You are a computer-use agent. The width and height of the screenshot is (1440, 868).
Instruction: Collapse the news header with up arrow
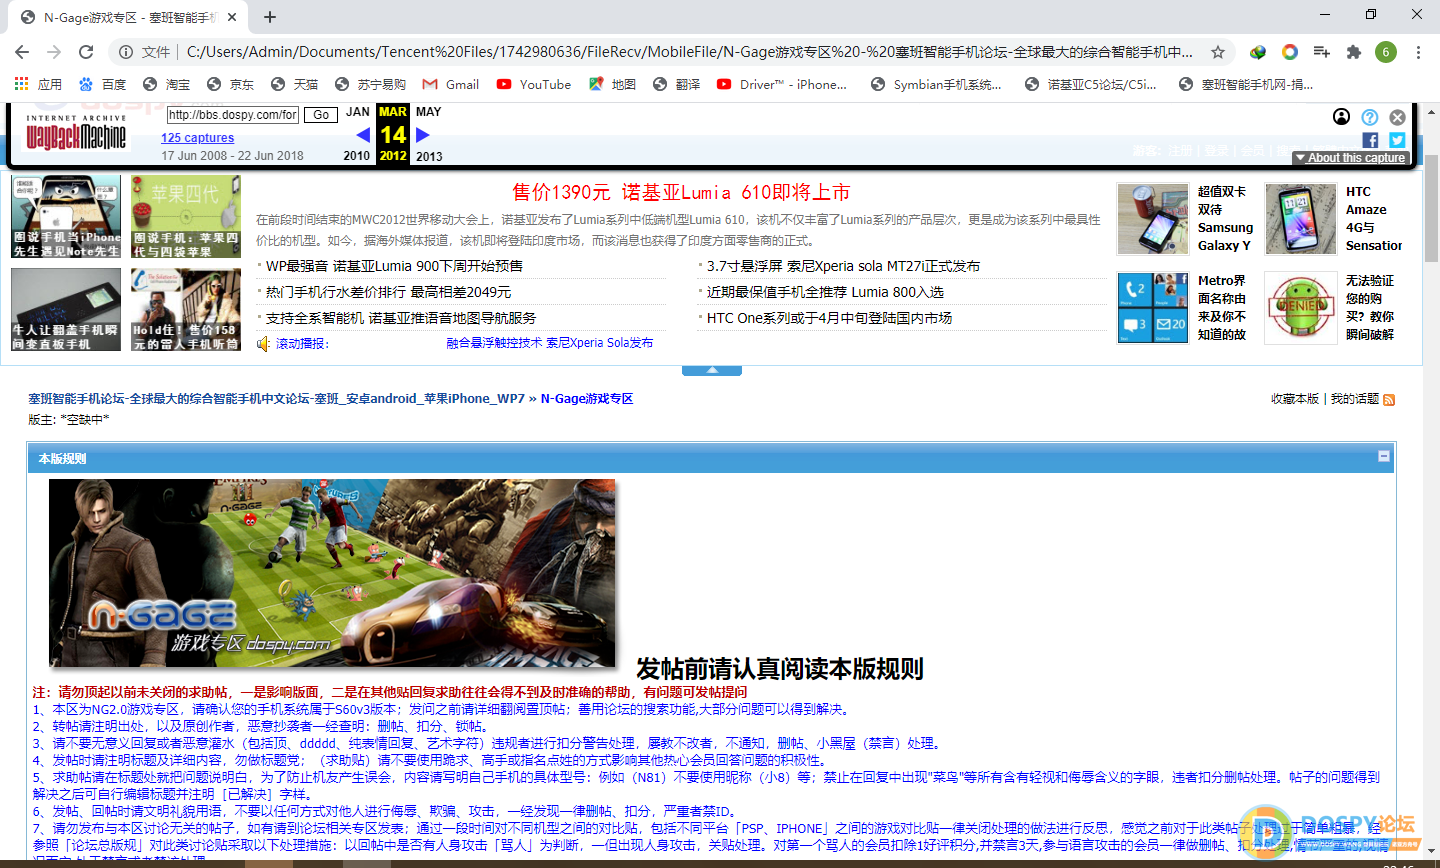pos(712,370)
